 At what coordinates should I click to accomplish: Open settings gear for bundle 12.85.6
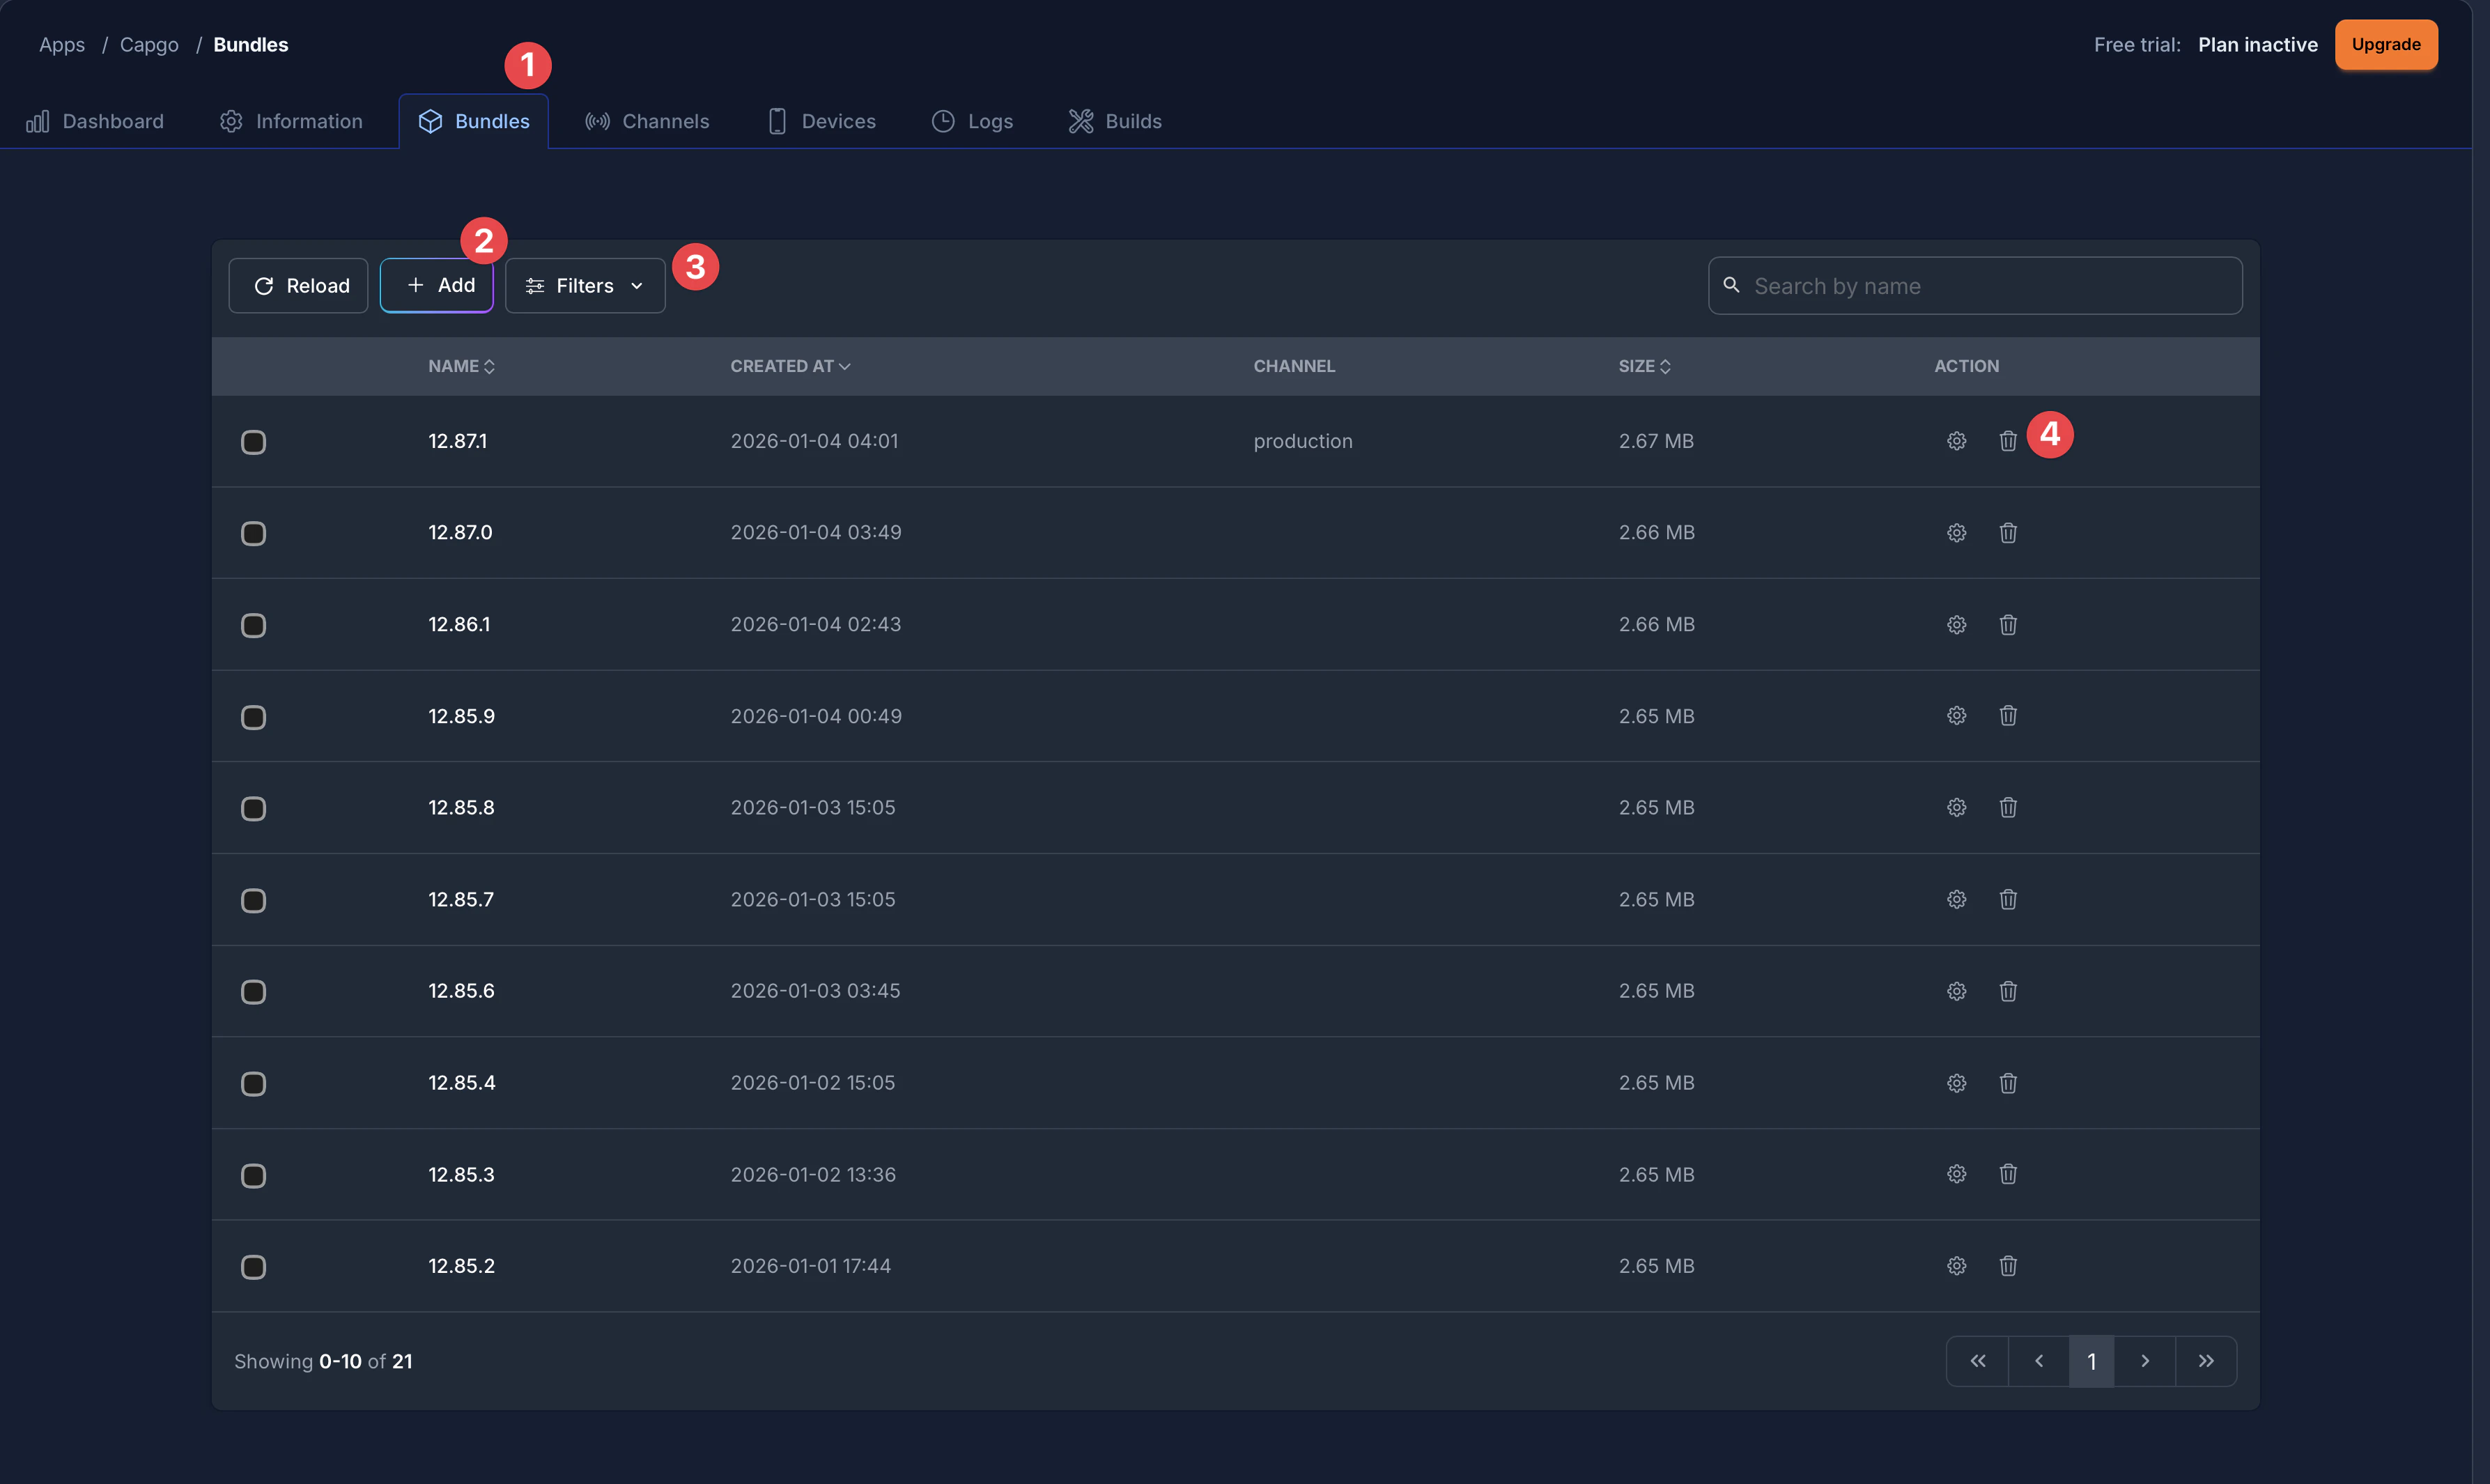pos(1956,991)
